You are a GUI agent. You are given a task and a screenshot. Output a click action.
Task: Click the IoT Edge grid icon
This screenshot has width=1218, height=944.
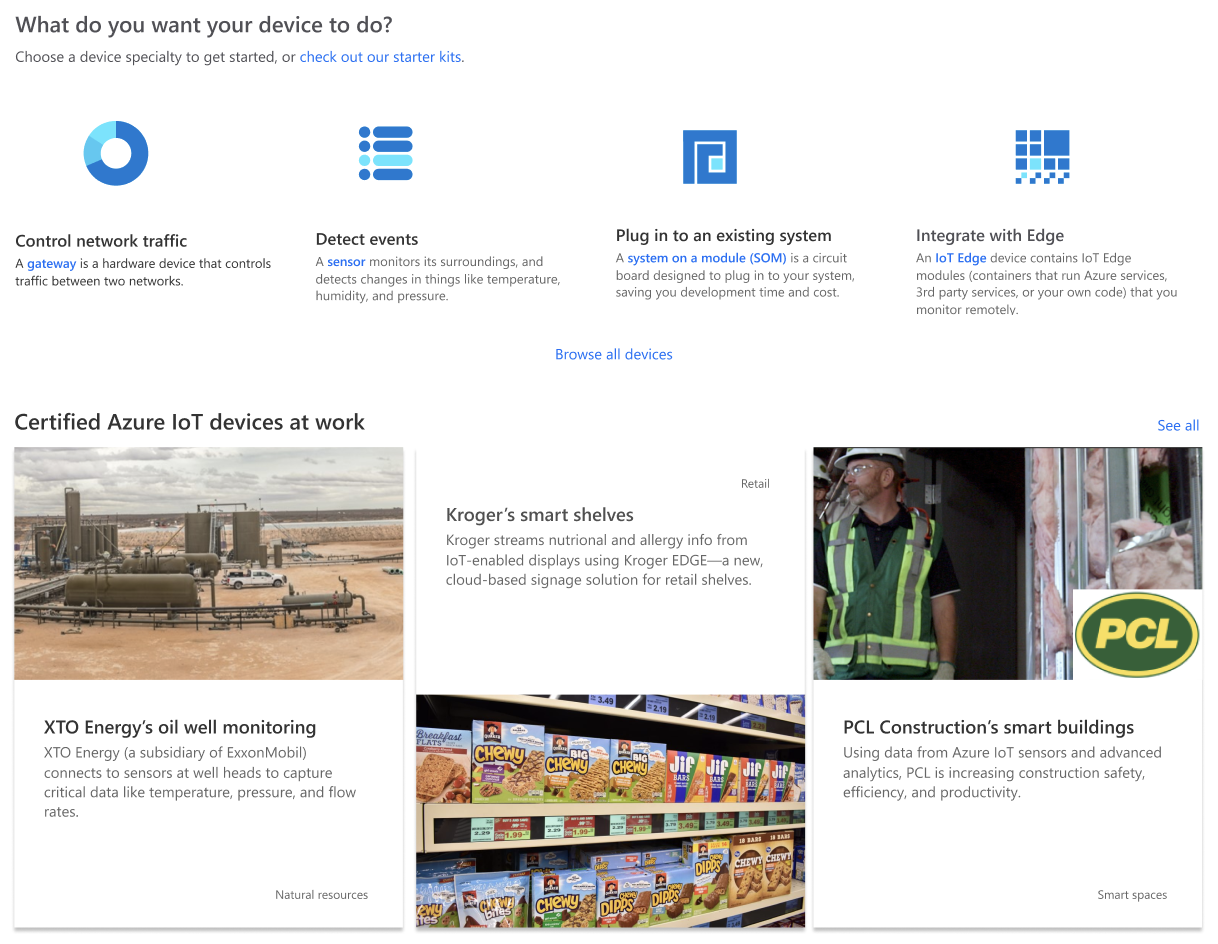point(1043,157)
